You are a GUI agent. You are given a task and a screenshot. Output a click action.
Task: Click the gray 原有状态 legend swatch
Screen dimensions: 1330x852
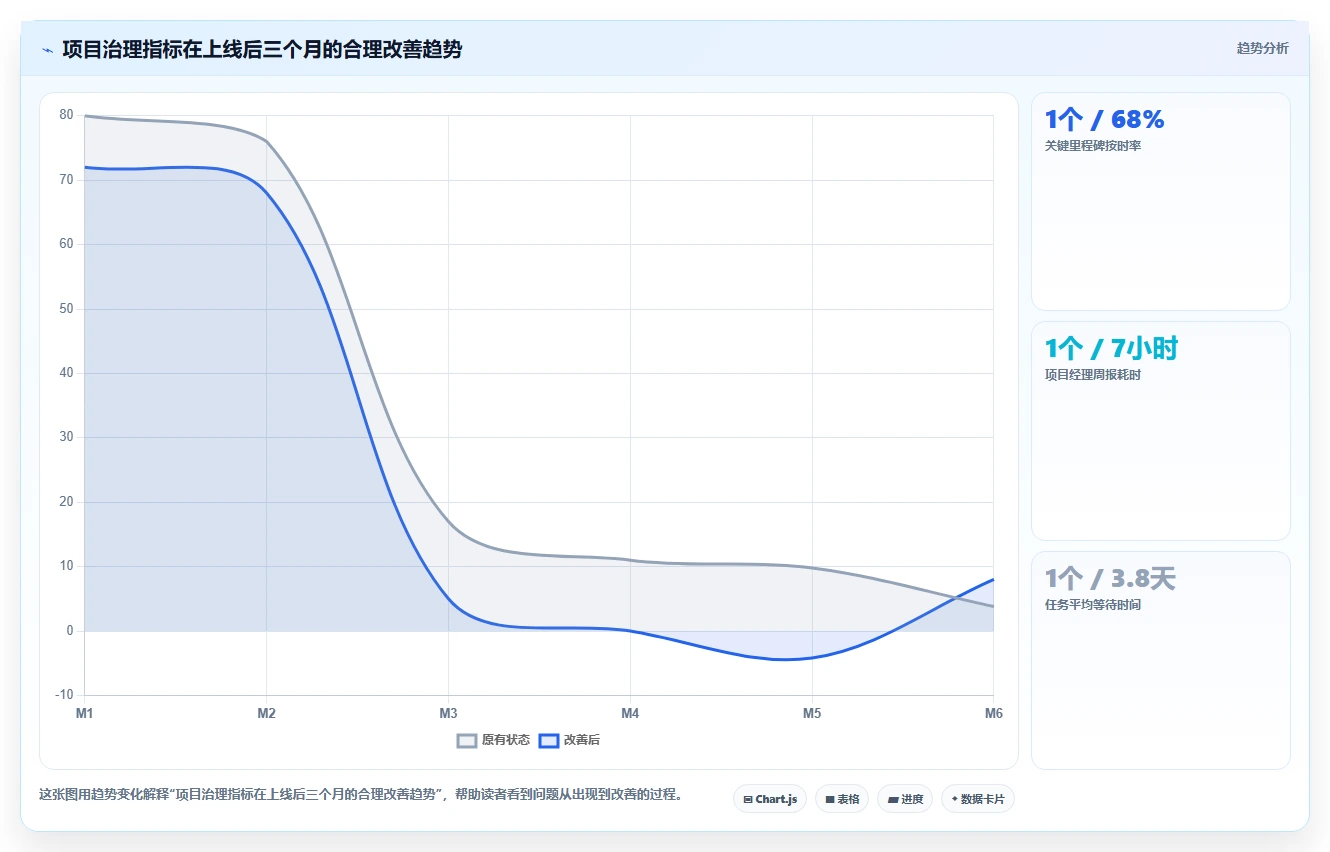[x=467, y=740]
